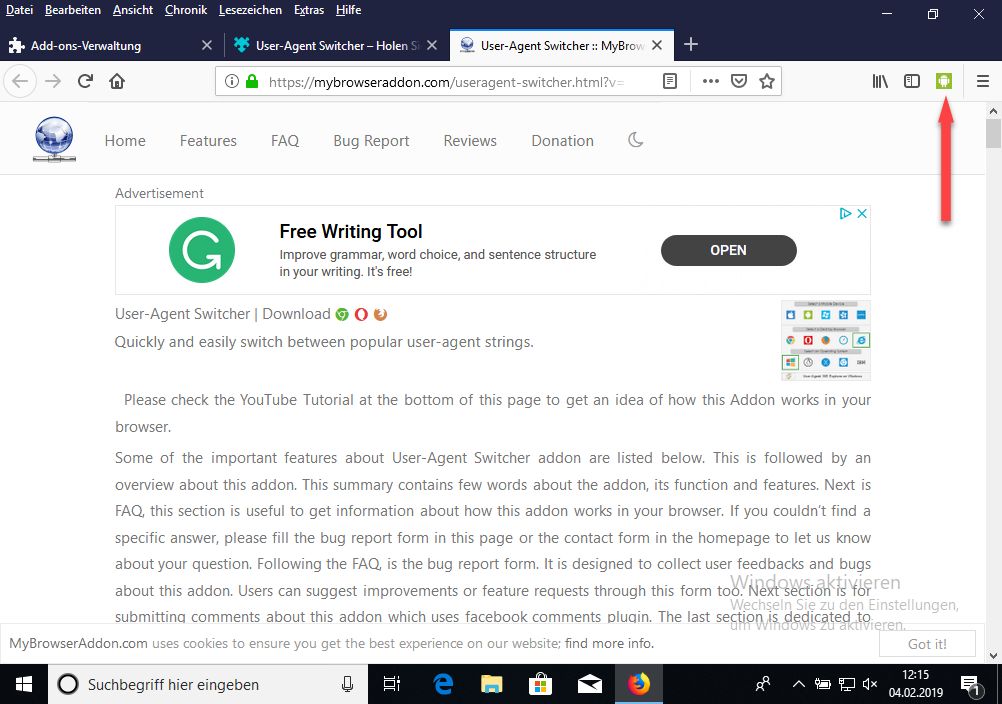1002x704 pixels.
Task: Accept cookies with Got it! button
Action: click(x=927, y=643)
